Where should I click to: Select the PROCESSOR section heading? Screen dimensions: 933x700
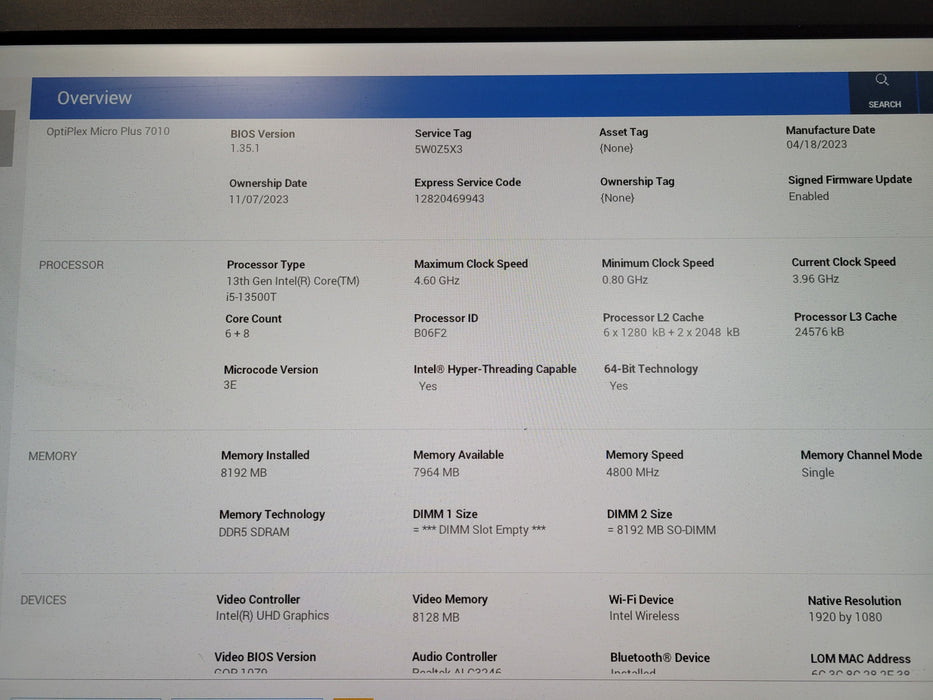tap(71, 265)
